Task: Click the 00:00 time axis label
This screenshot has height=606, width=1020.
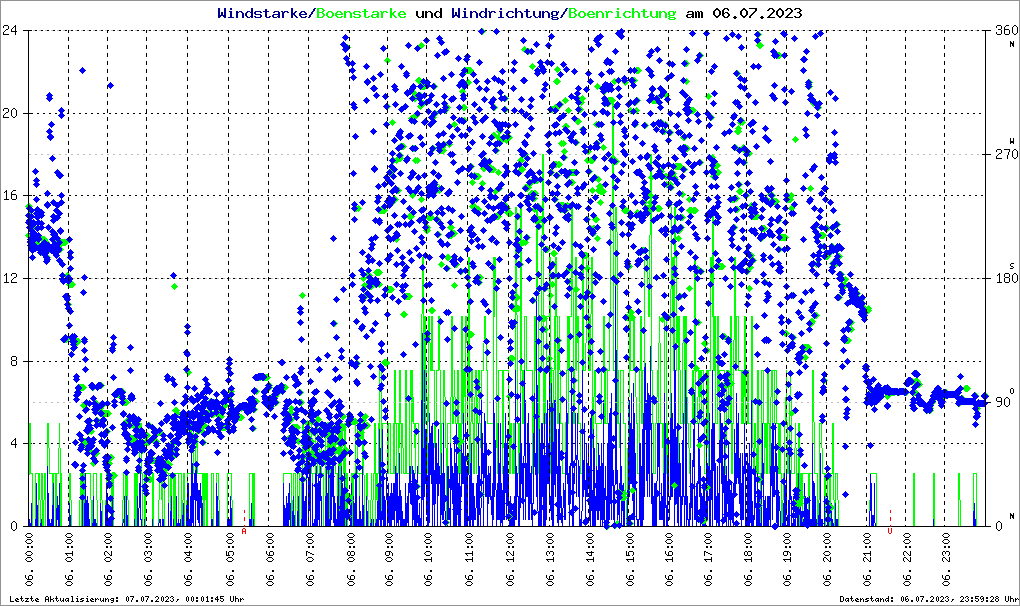Action: point(29,559)
